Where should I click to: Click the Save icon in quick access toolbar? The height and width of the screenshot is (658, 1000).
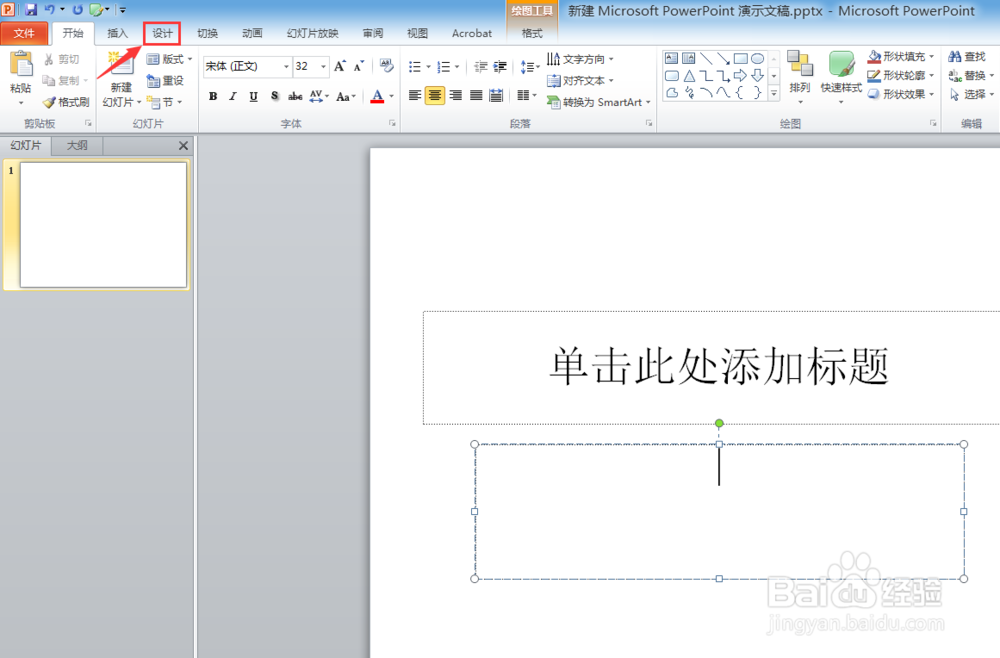tap(31, 10)
